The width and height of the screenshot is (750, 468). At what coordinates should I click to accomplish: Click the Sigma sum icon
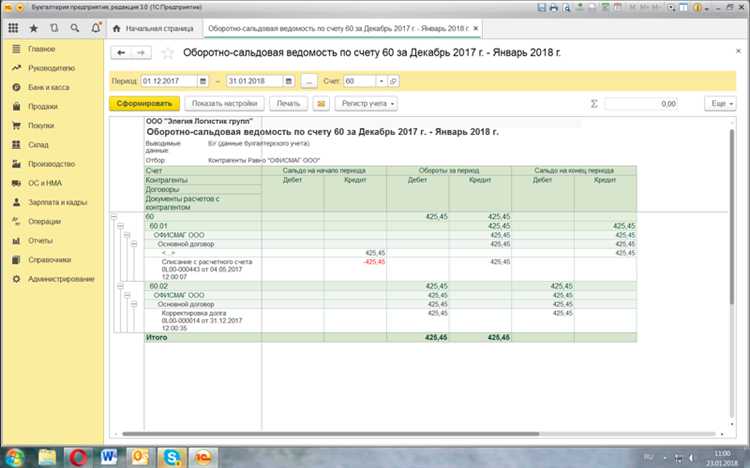594,104
